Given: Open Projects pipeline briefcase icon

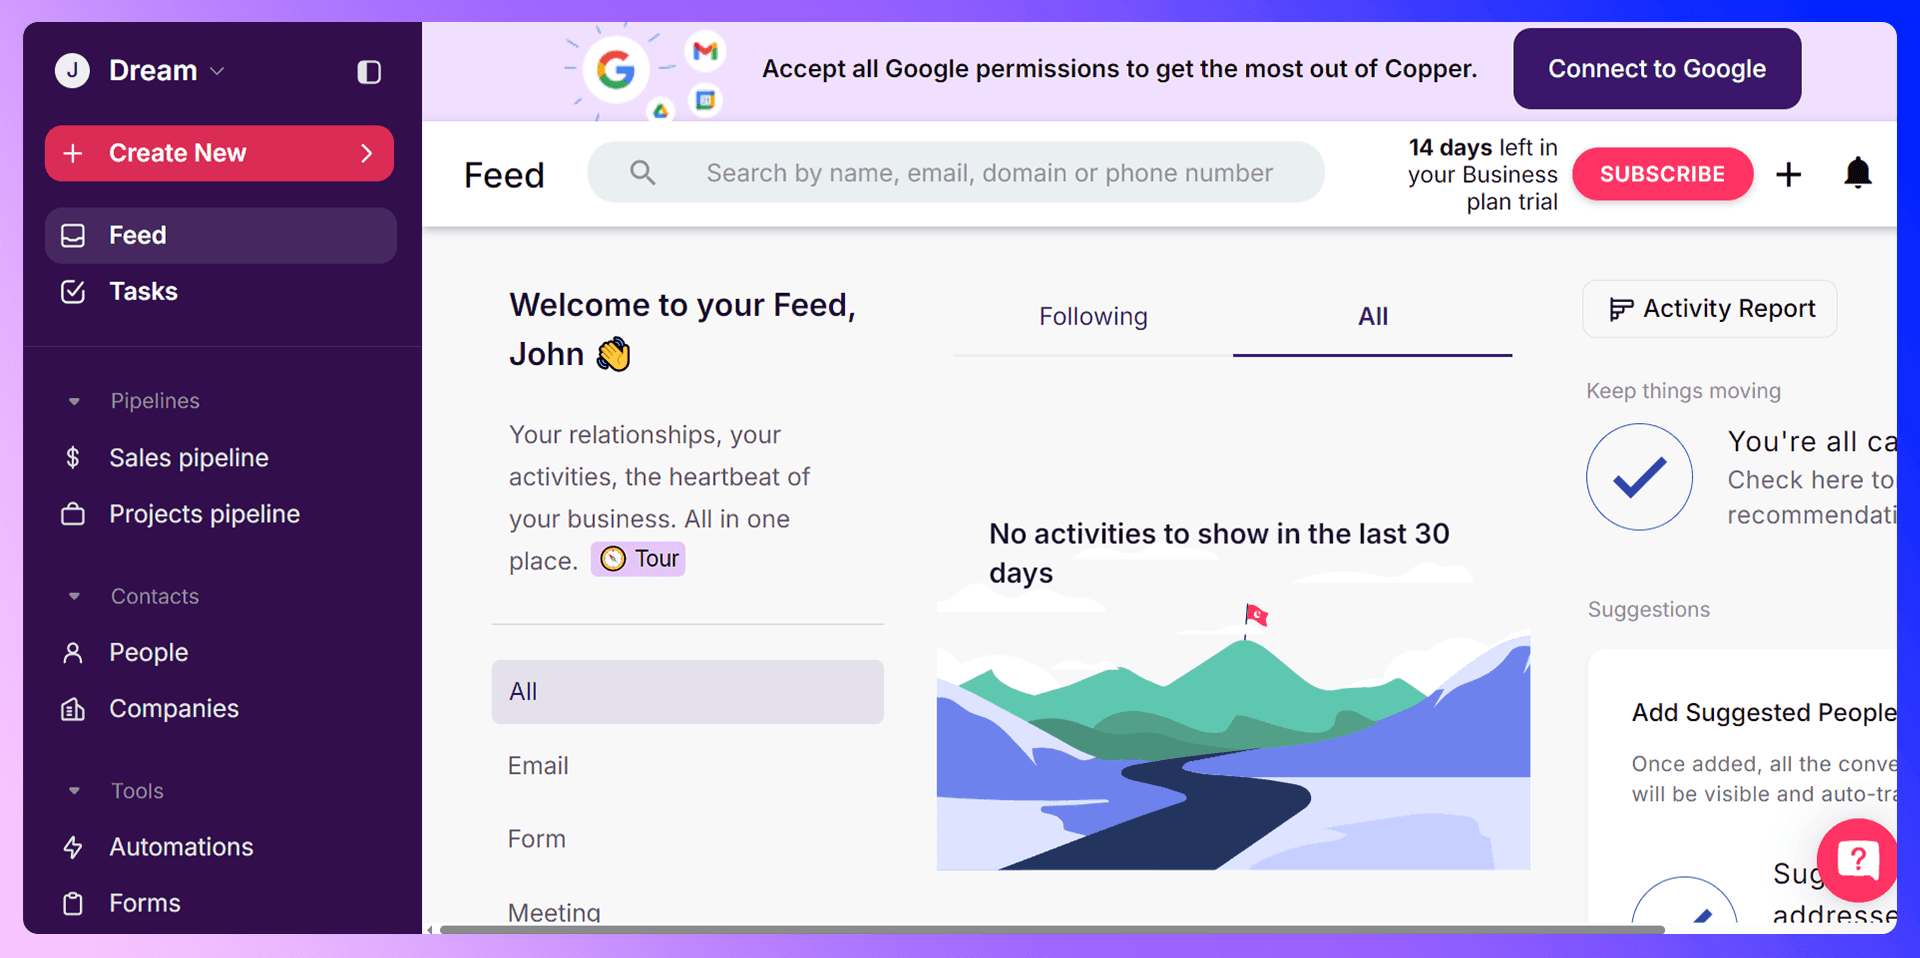Looking at the screenshot, I should [x=73, y=514].
